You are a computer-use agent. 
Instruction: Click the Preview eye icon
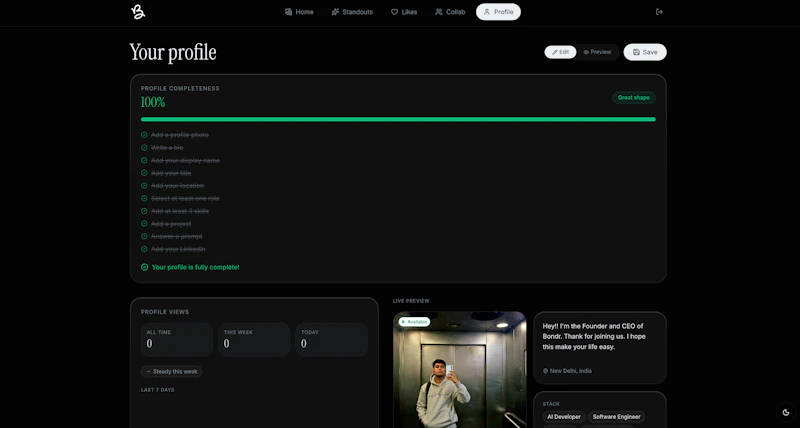[586, 52]
